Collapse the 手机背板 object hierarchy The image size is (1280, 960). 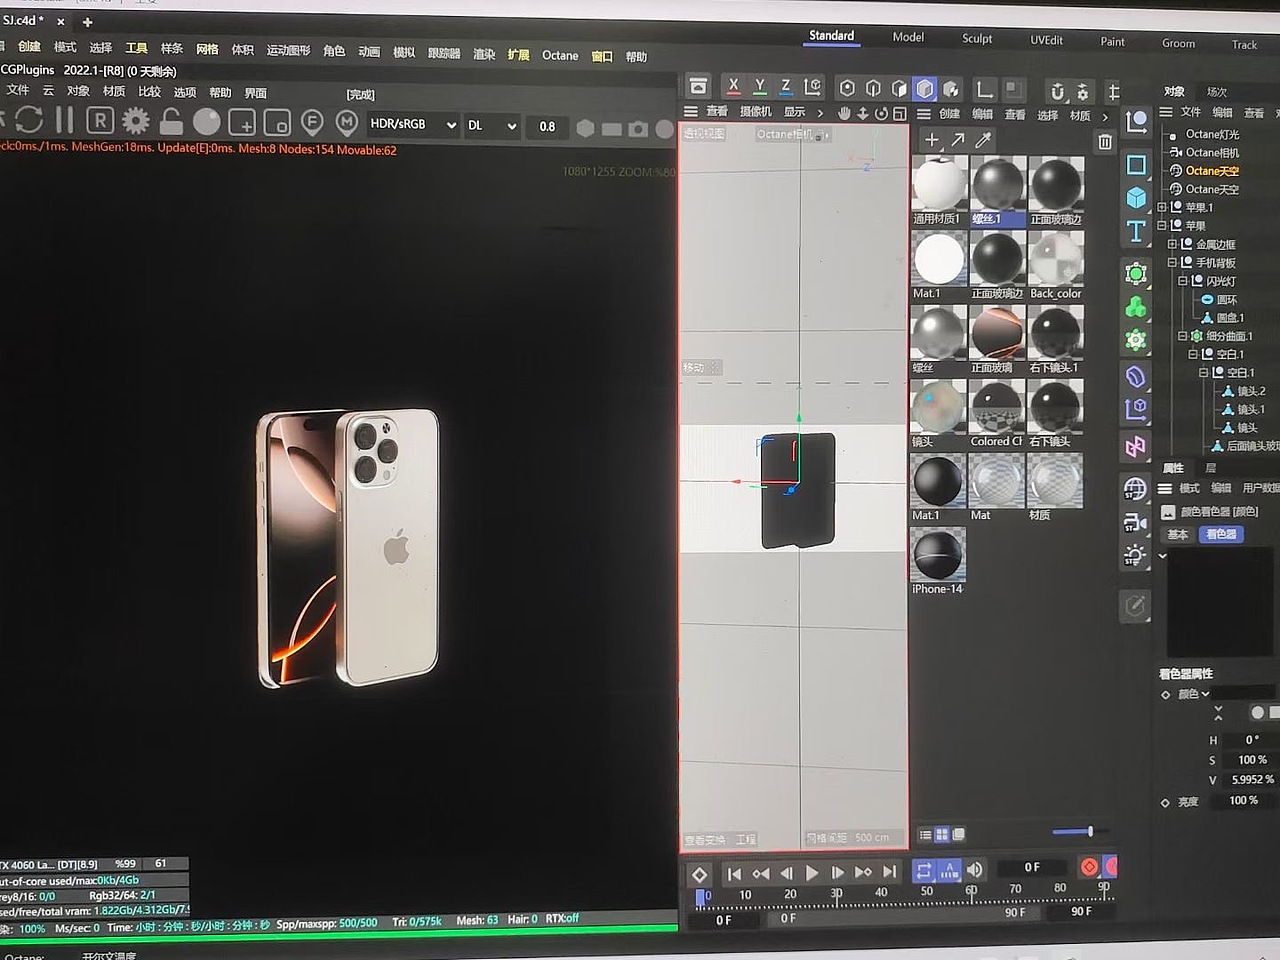tap(1172, 262)
